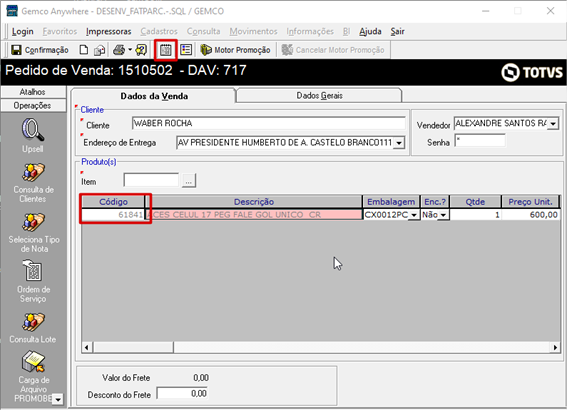Click the horizontal scrollbar thumb

click(x=133, y=347)
